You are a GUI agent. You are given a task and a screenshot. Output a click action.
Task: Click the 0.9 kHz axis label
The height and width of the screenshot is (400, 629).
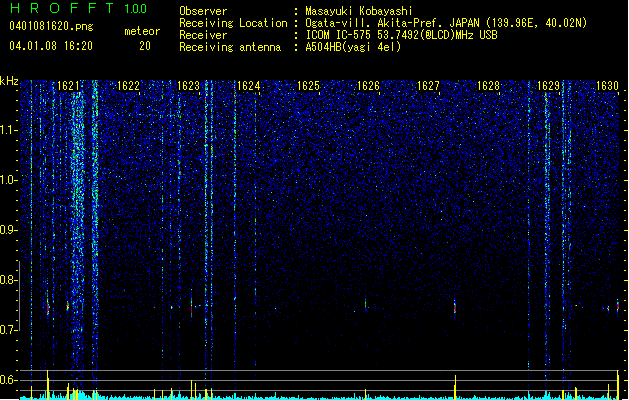pos(8,230)
